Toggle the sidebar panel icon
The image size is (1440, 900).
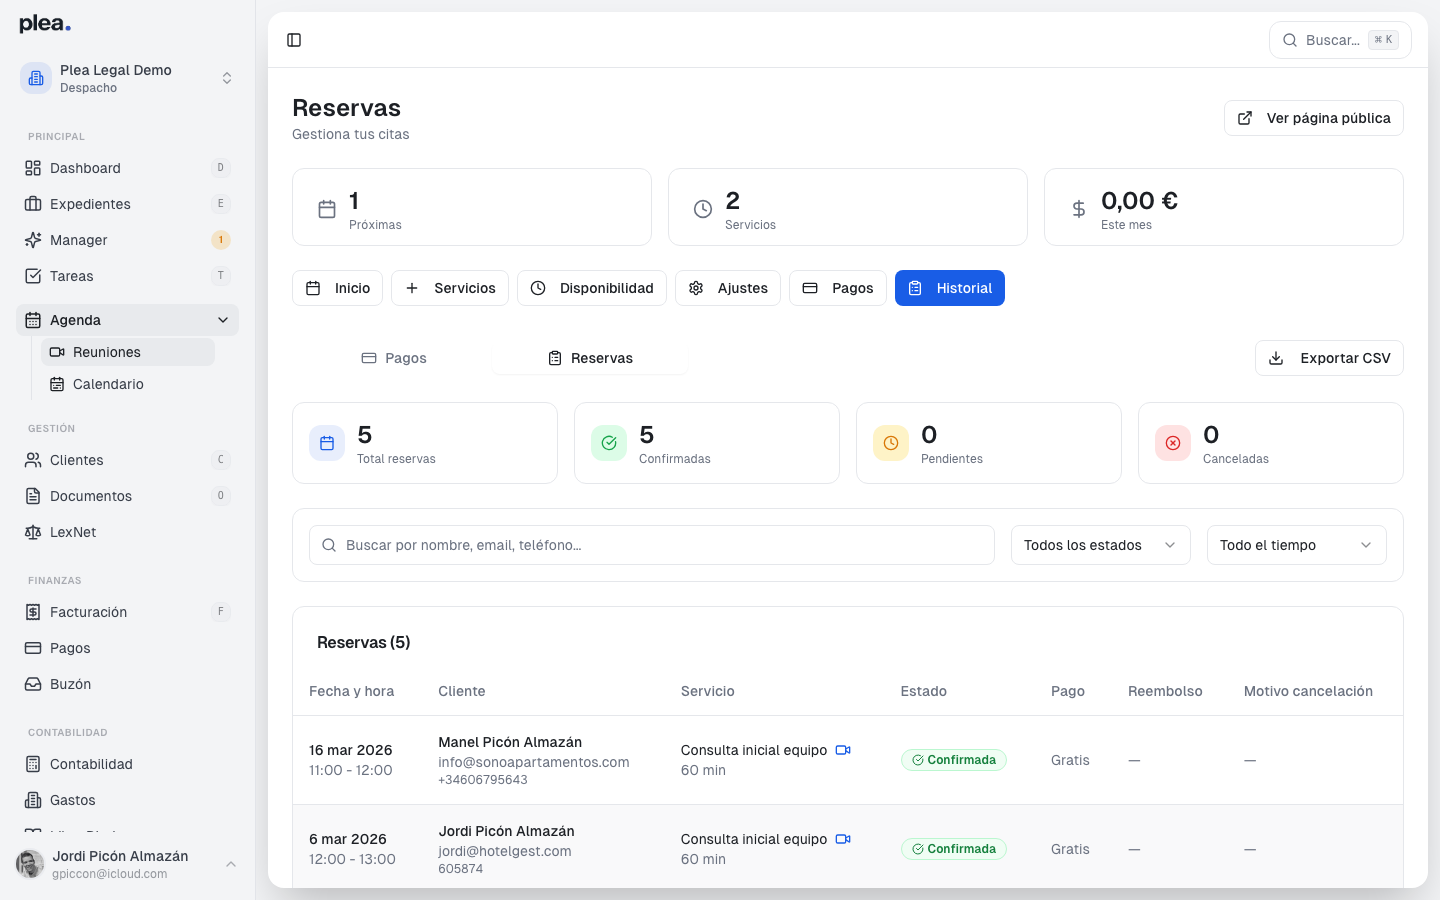(x=294, y=40)
